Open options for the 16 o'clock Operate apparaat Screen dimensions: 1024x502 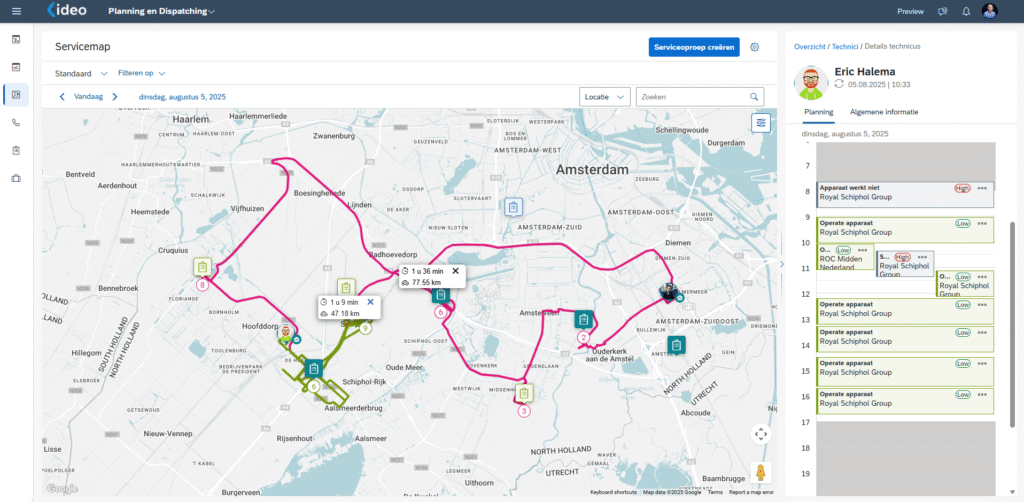pyautogui.click(x=982, y=395)
